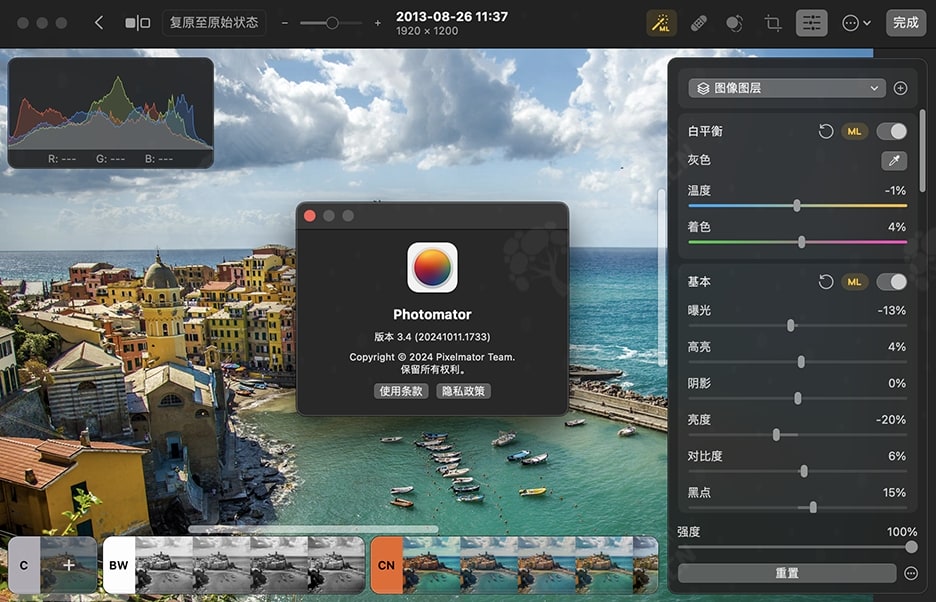Pick gray point with 灰色 eyedropper
936x602 pixels.
tap(894, 160)
